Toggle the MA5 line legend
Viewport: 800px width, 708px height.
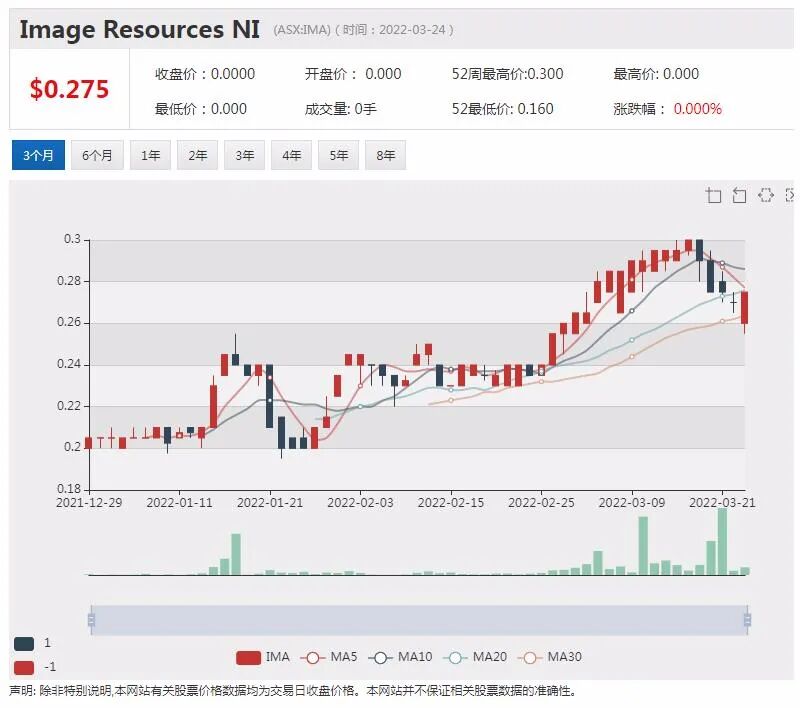pos(329,657)
